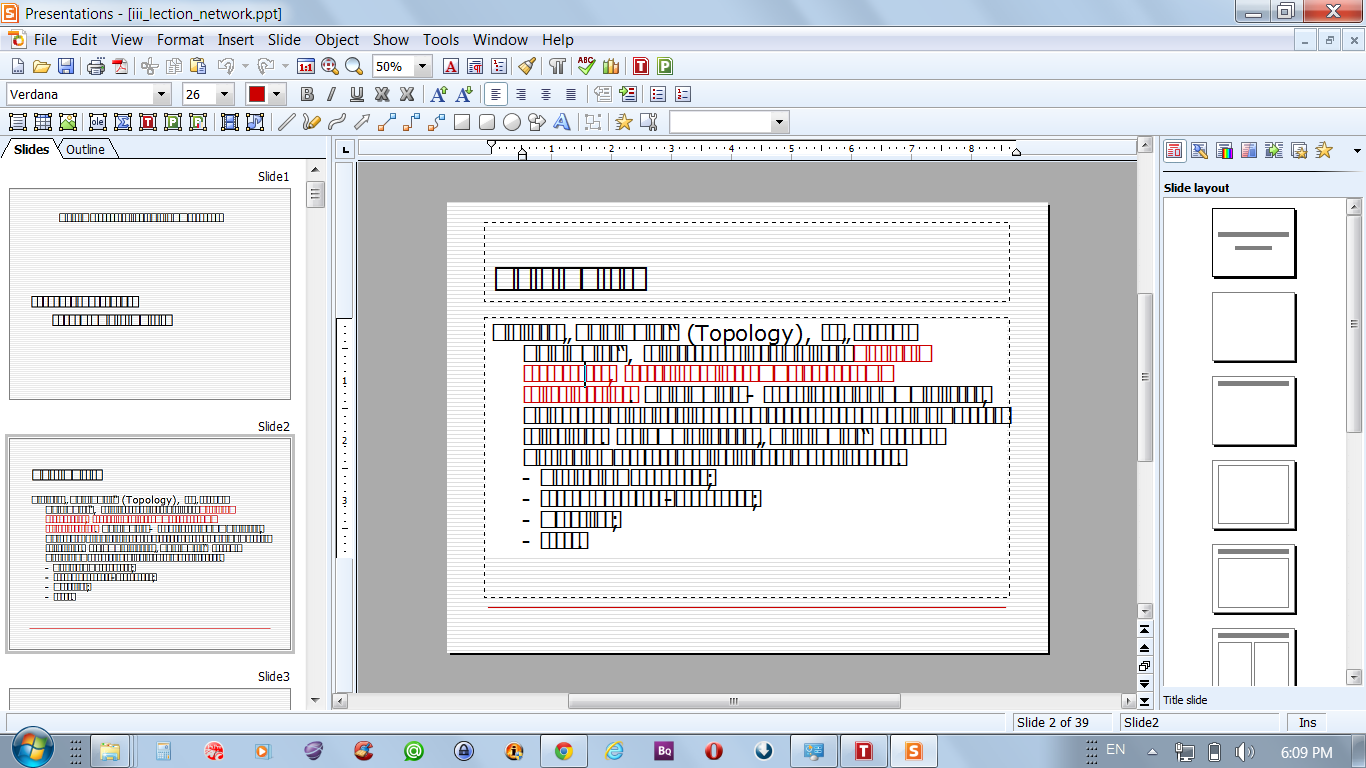This screenshot has height=768, width=1366.
Task: Insert a table frame from toolbar
Action: coord(43,123)
